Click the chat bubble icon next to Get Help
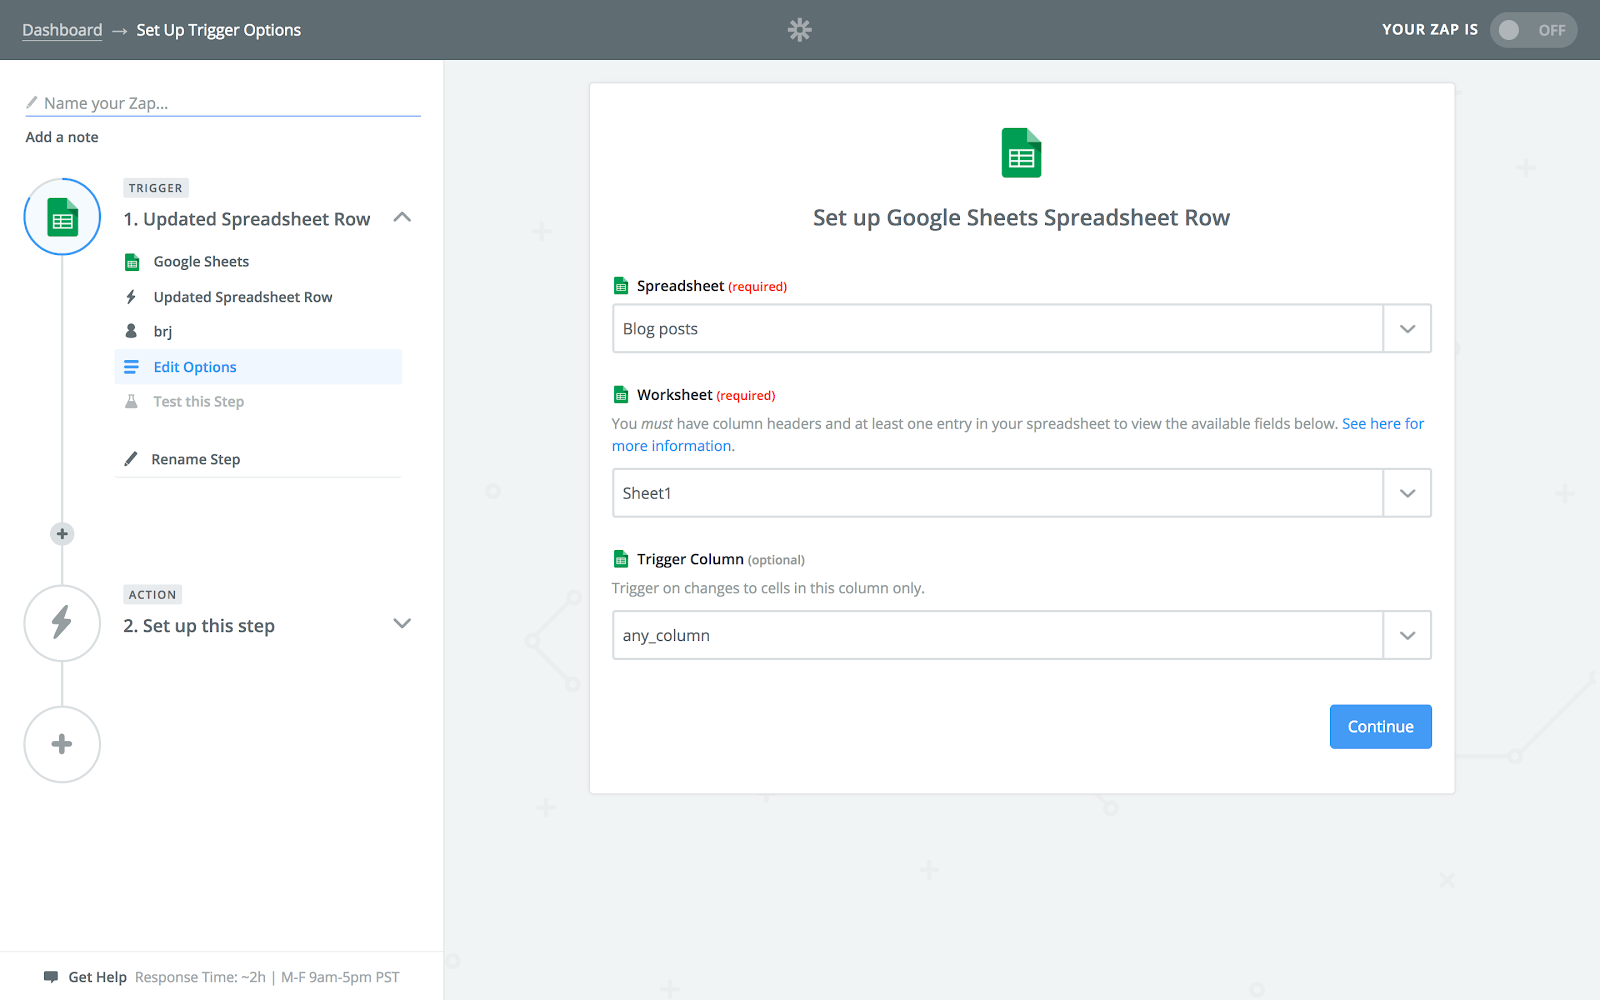1600x1000 pixels. (x=51, y=977)
